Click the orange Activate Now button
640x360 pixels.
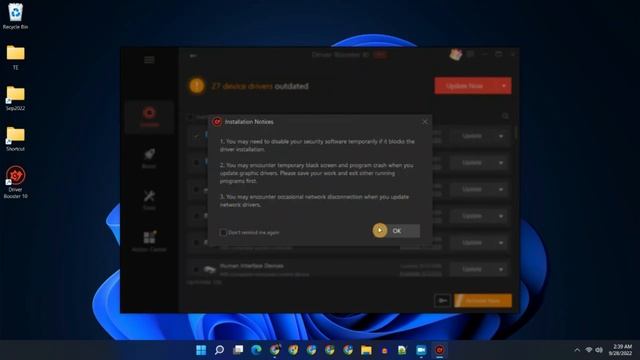click(483, 301)
